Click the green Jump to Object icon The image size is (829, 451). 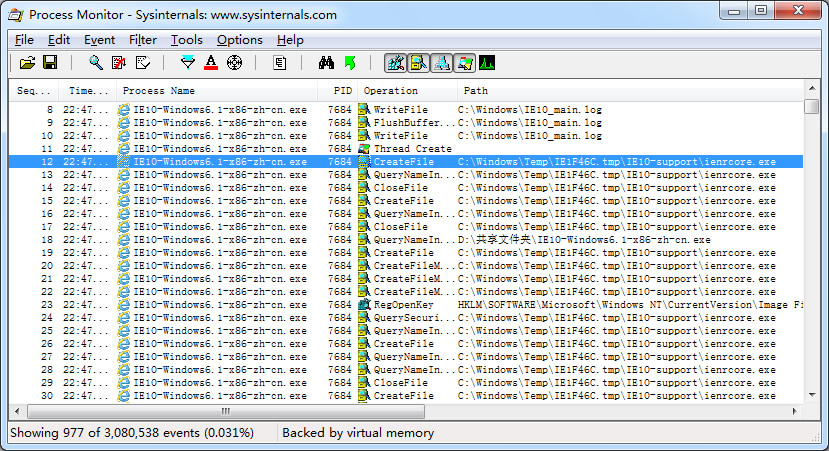[x=349, y=63]
